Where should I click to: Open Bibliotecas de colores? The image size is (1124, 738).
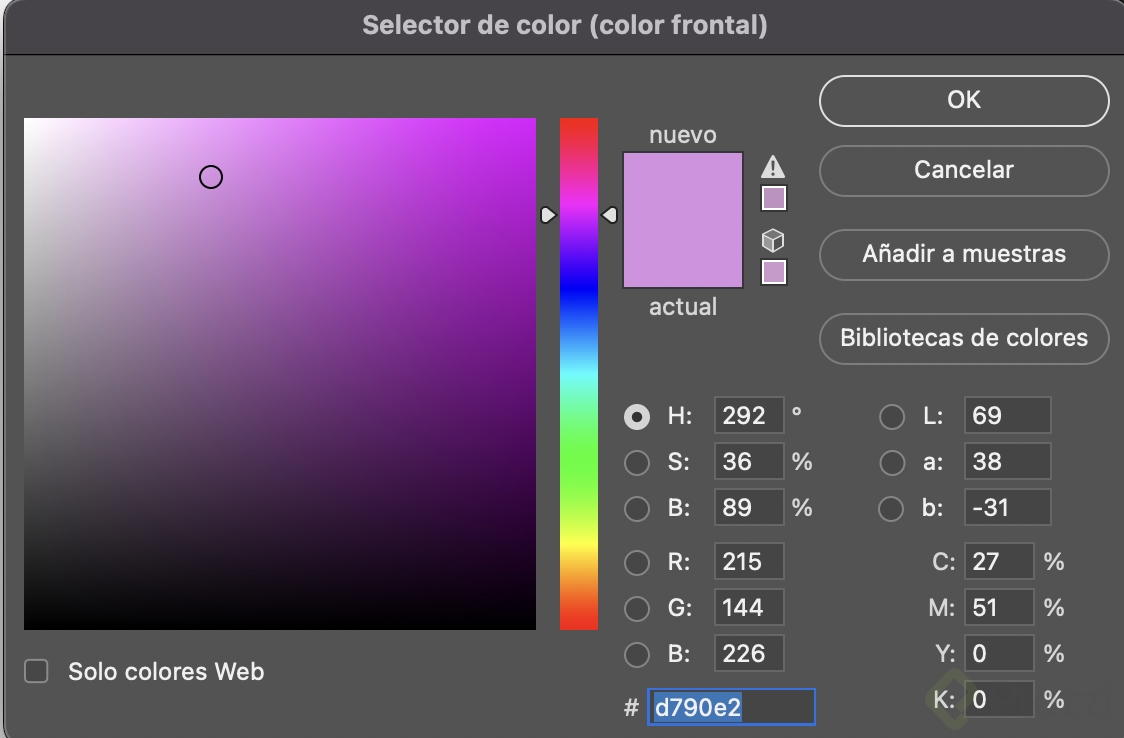click(x=964, y=338)
